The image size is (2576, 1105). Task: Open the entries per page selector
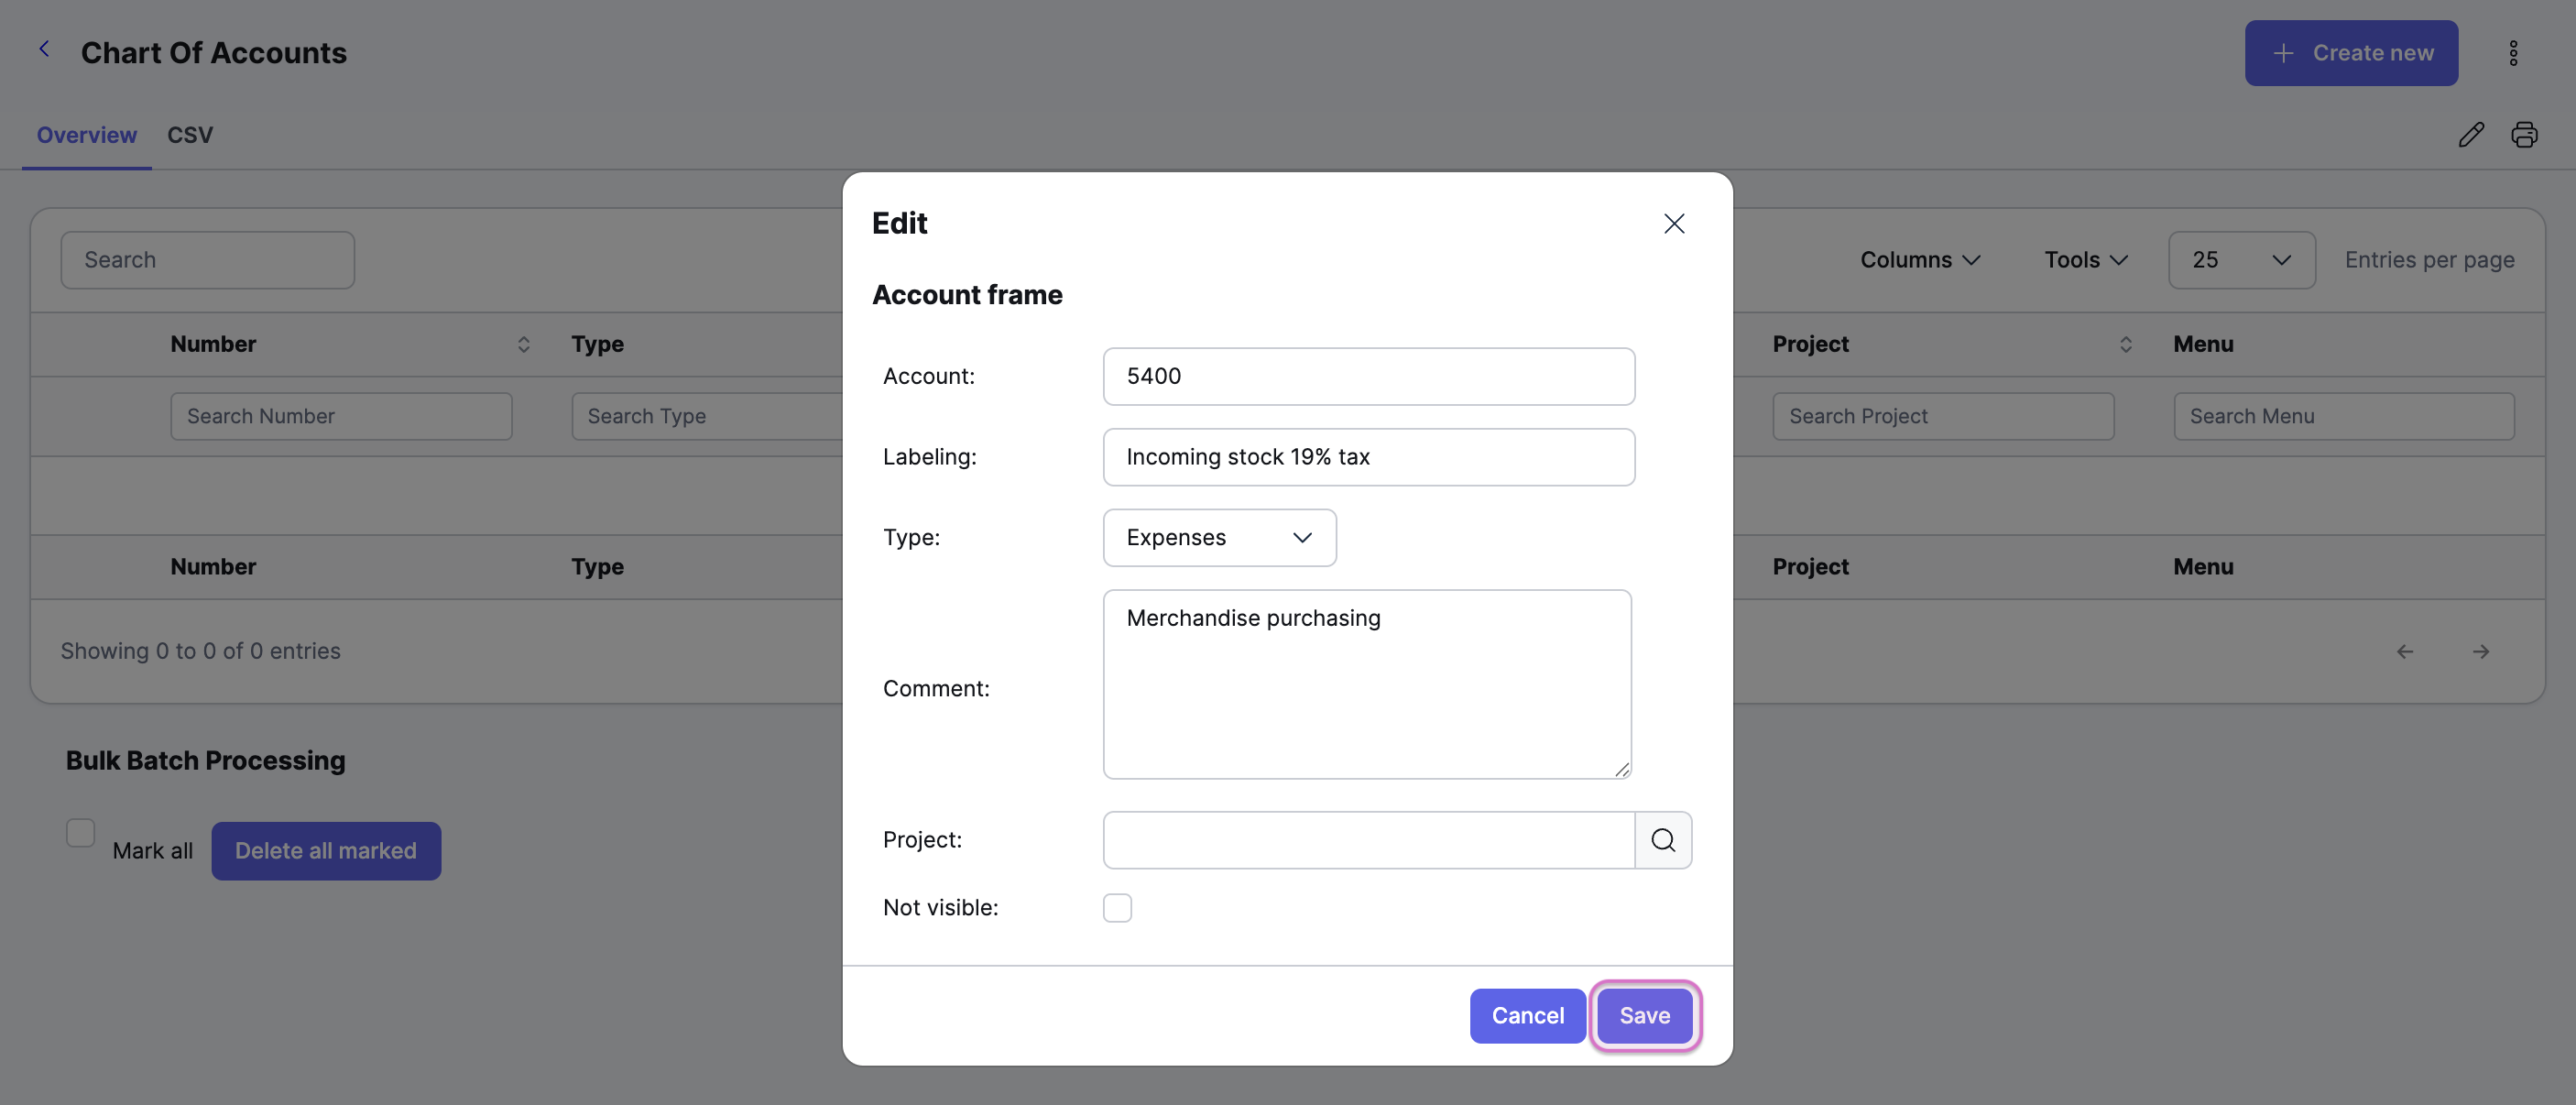pos(2241,260)
